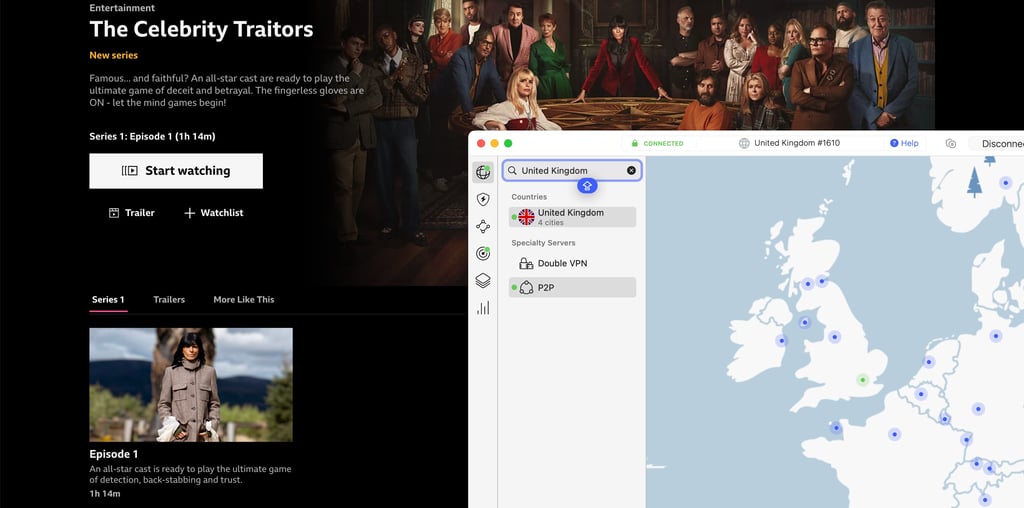Switch to the Series 1 tab

(x=108, y=300)
